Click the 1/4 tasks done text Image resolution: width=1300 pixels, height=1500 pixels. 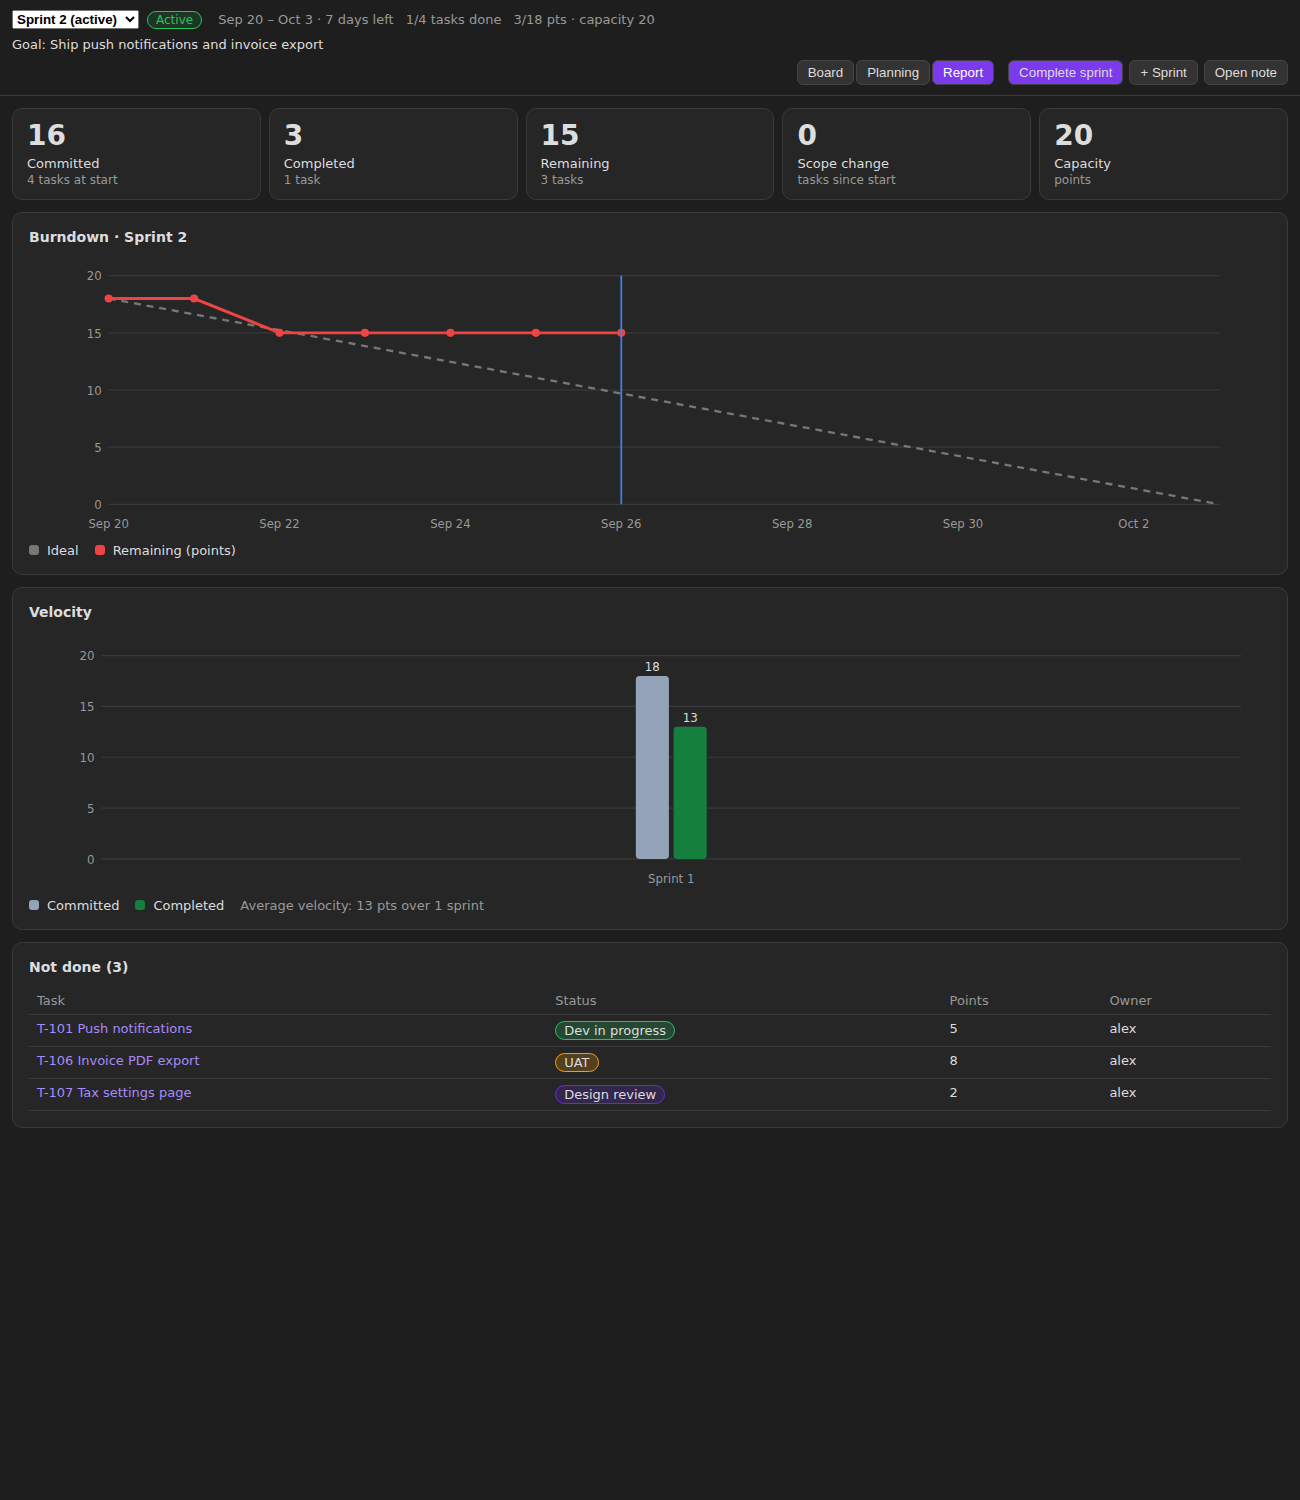(454, 20)
